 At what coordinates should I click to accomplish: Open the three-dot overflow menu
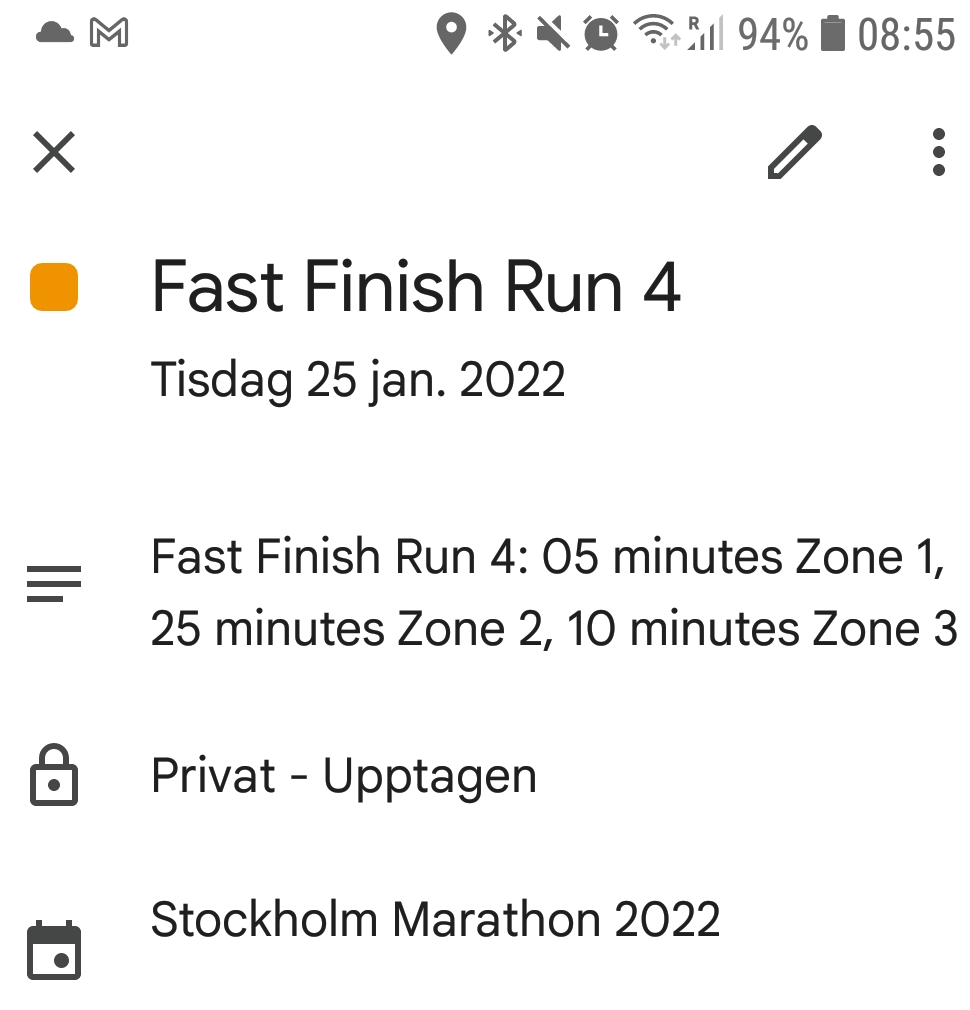tap(938, 153)
